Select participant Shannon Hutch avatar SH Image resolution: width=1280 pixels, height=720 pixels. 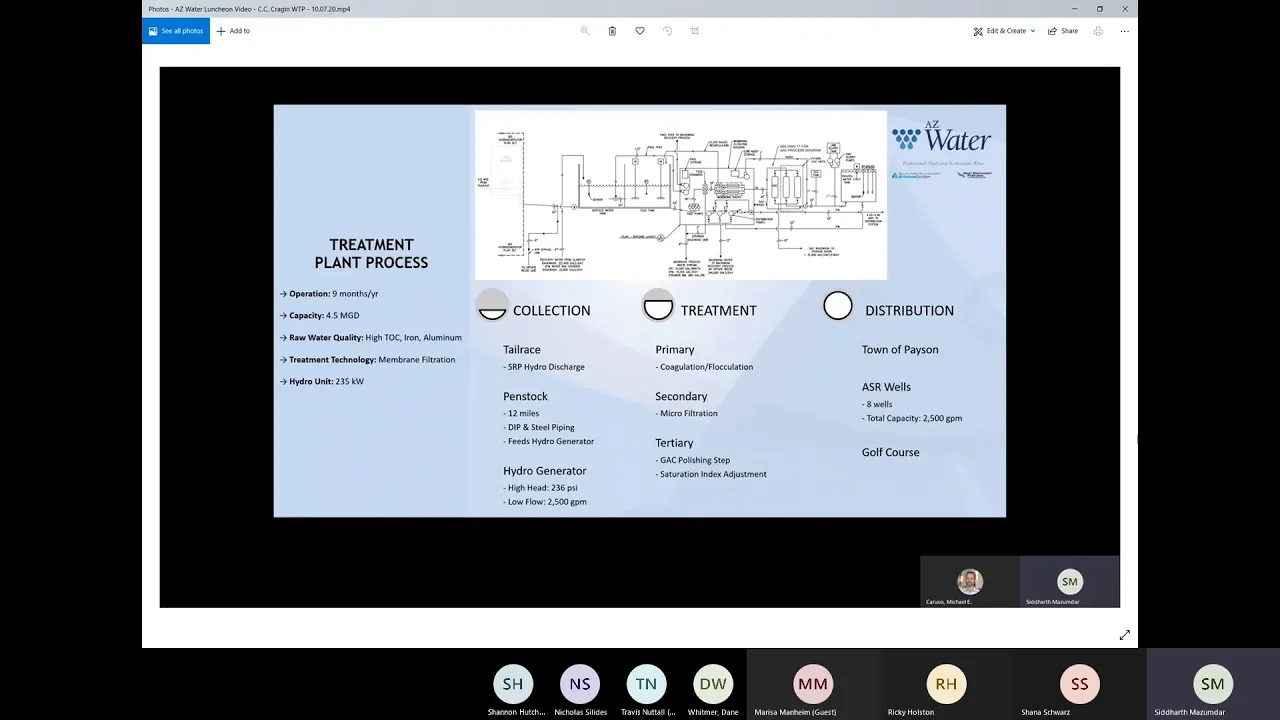coord(513,684)
